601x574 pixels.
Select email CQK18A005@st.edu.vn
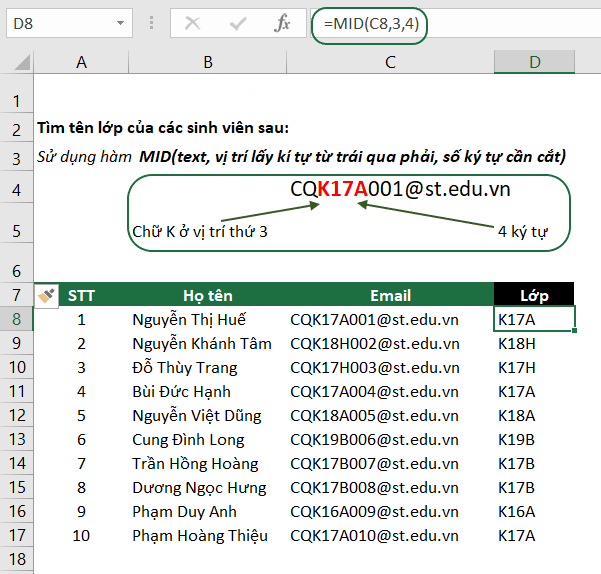390,415
